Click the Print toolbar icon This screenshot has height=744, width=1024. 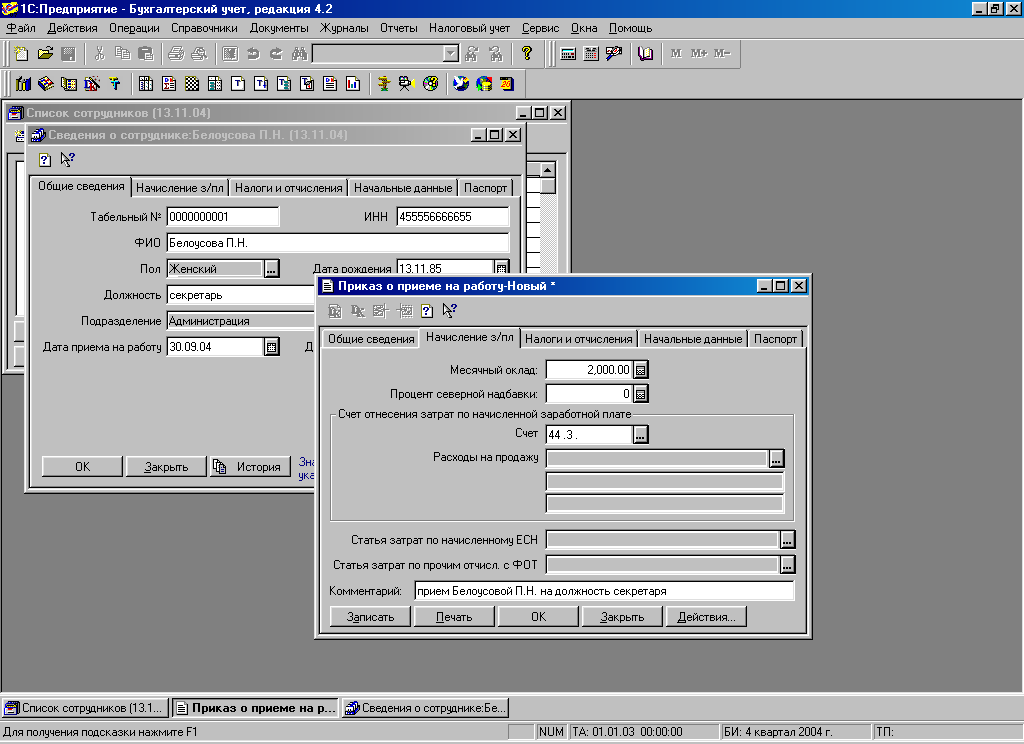pos(176,54)
